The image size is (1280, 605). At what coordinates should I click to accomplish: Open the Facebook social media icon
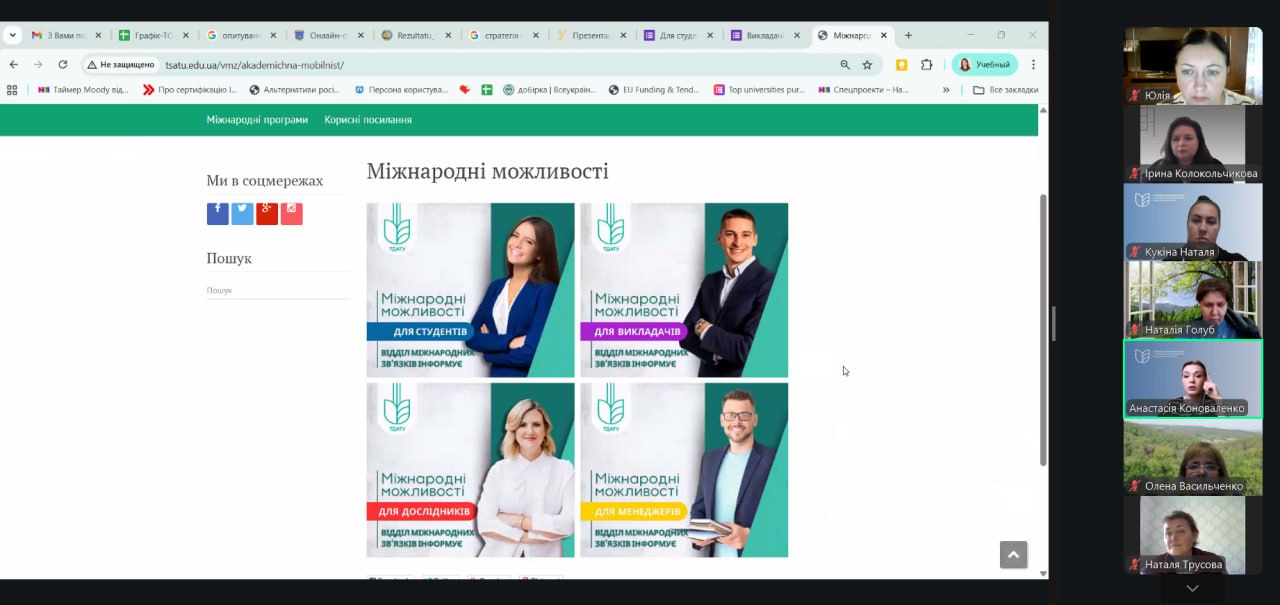coord(217,212)
